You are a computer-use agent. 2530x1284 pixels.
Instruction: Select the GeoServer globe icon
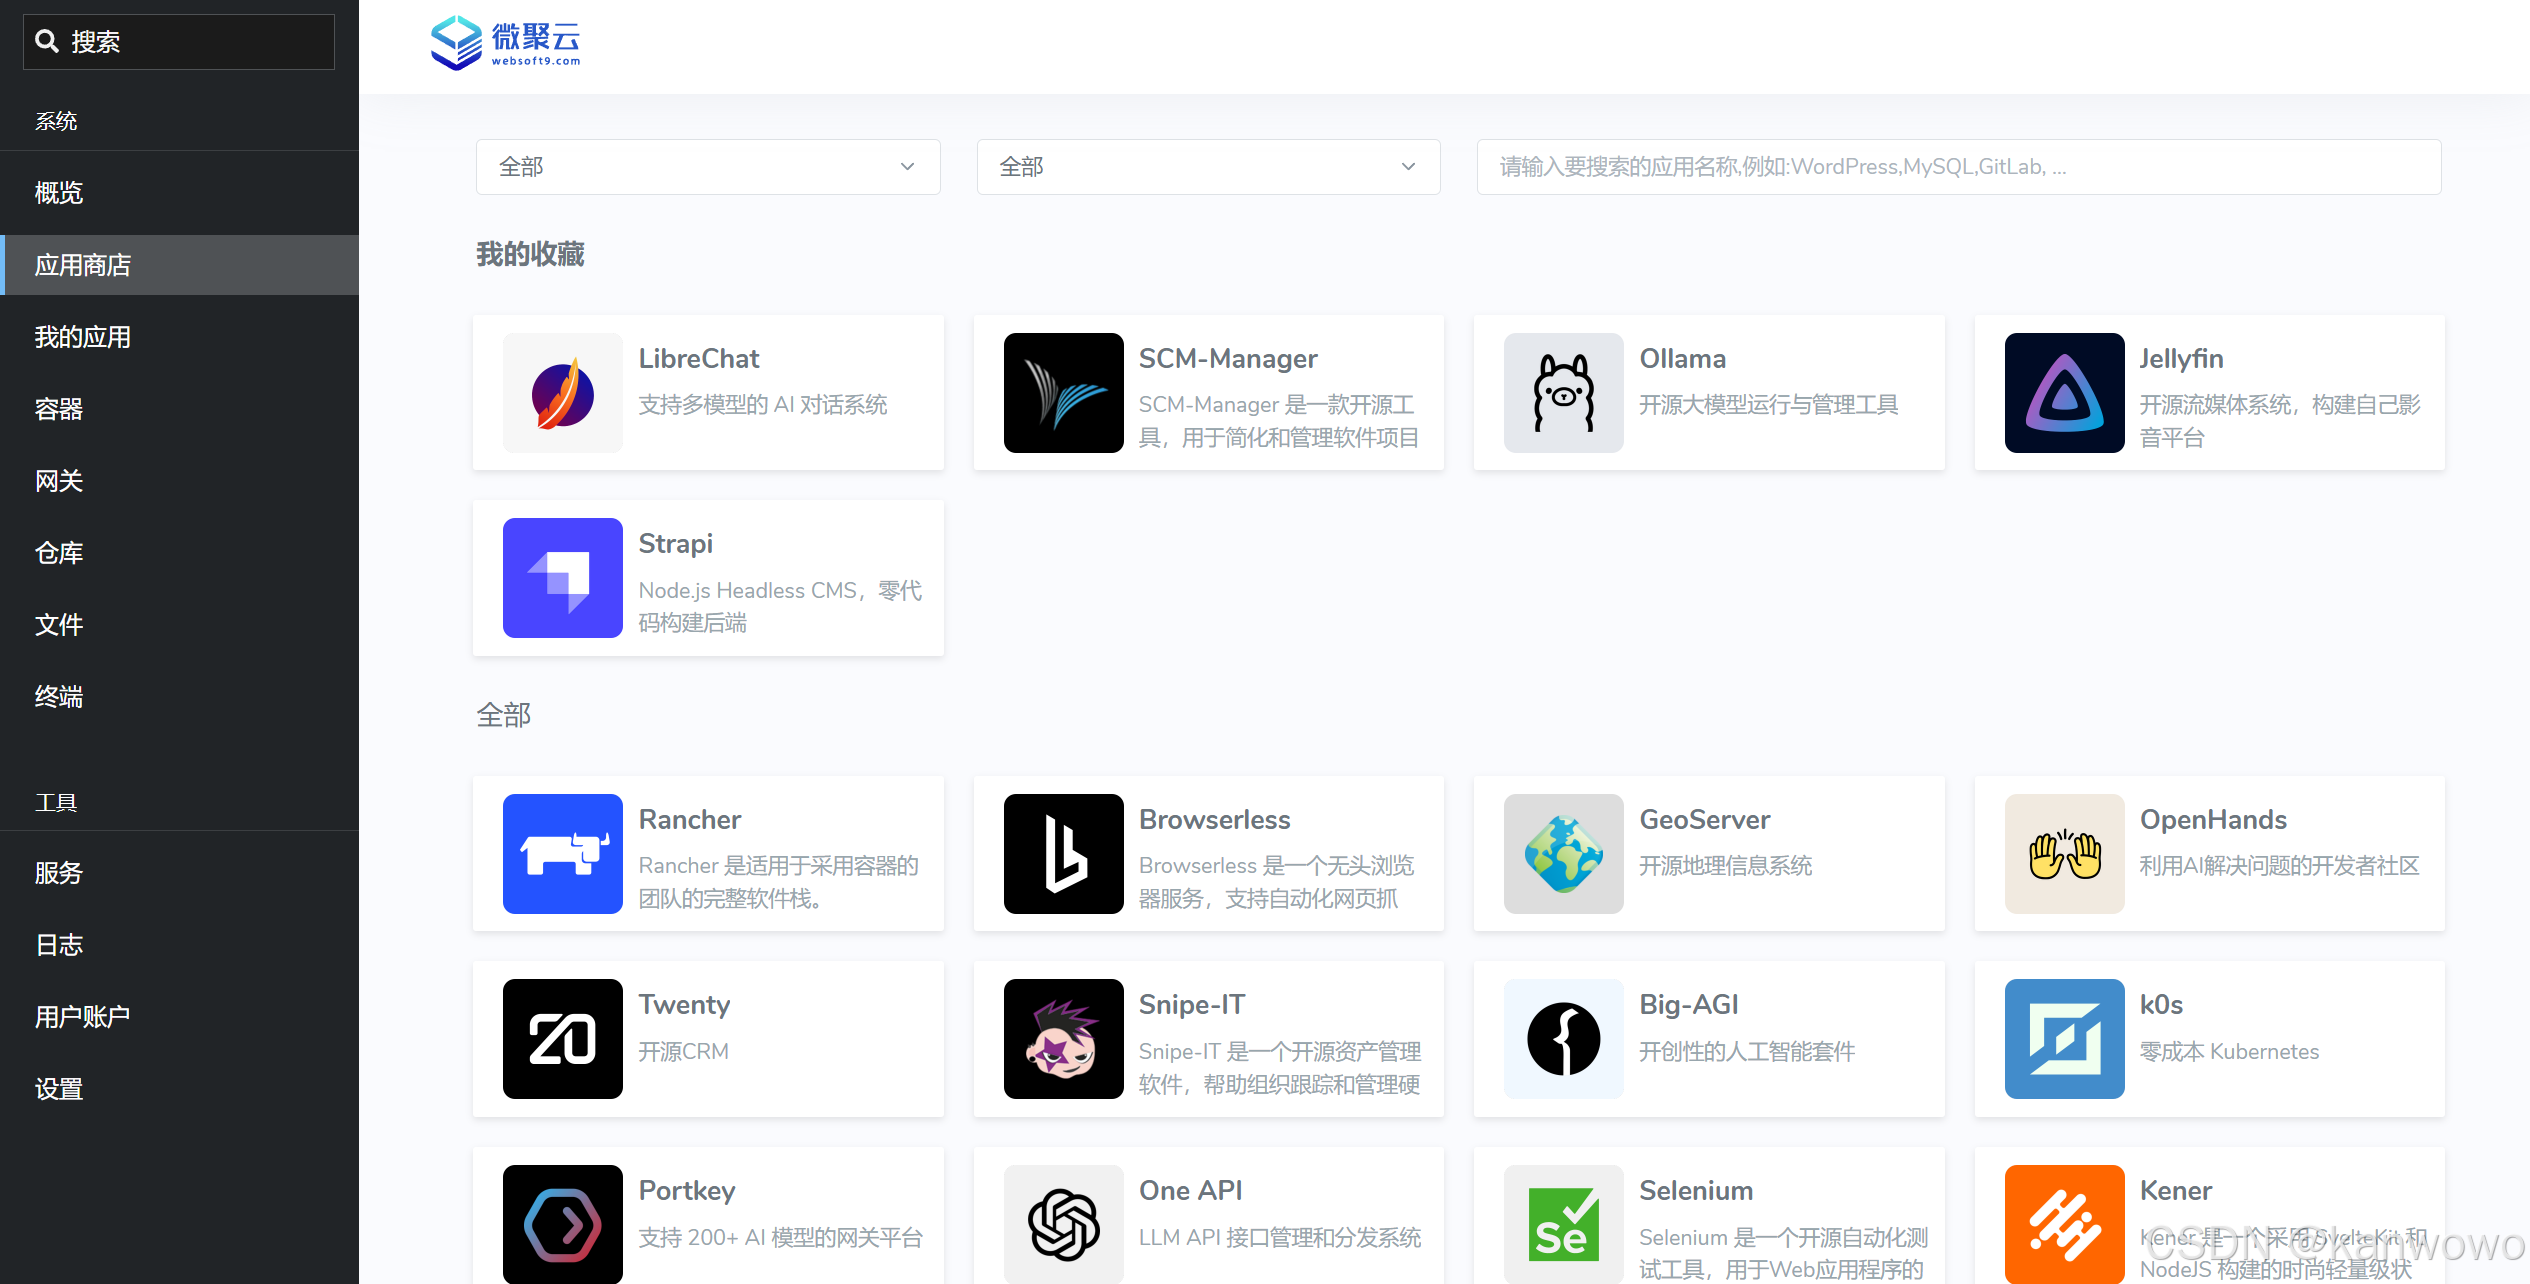(x=1563, y=854)
